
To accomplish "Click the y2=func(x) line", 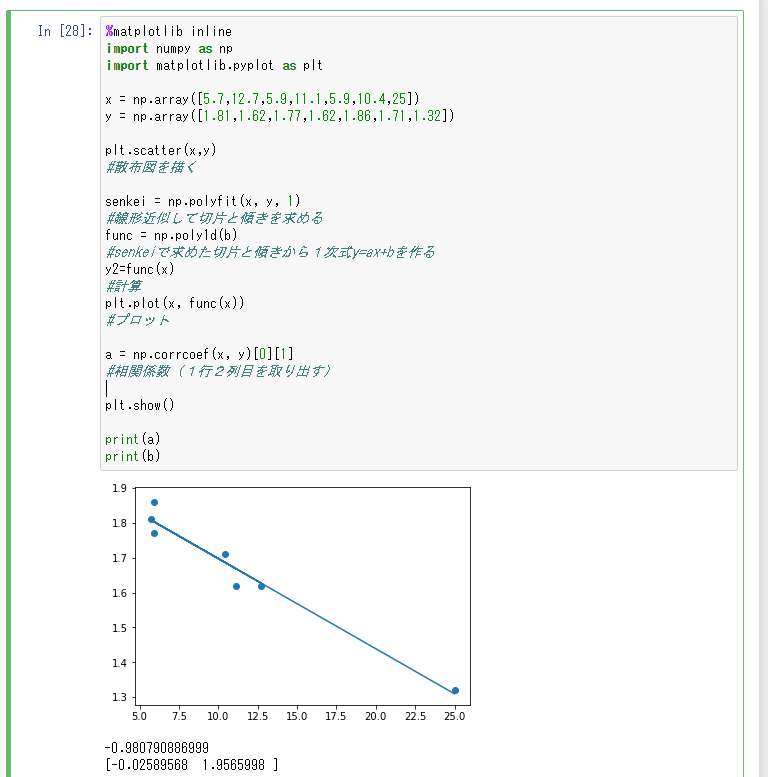I will (140, 269).
